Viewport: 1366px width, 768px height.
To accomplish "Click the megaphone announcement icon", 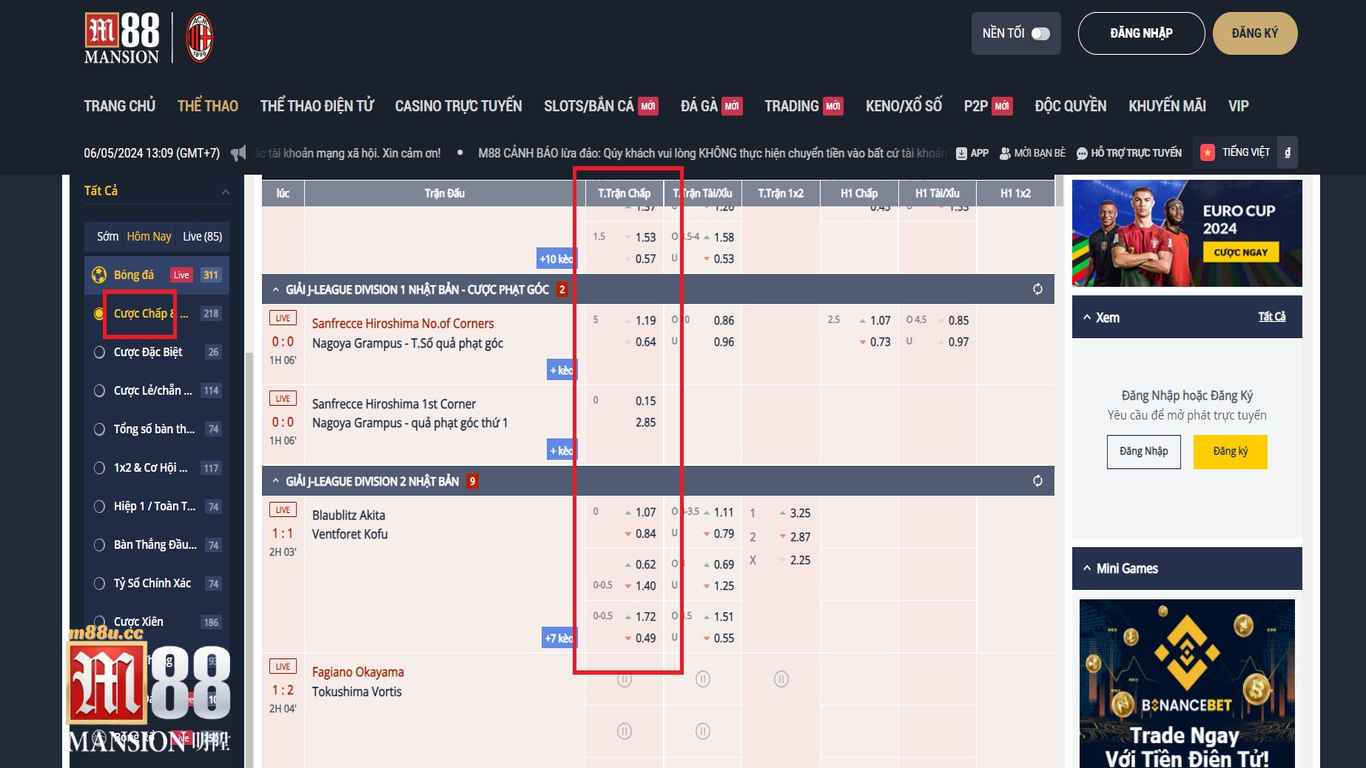I will pos(238,153).
